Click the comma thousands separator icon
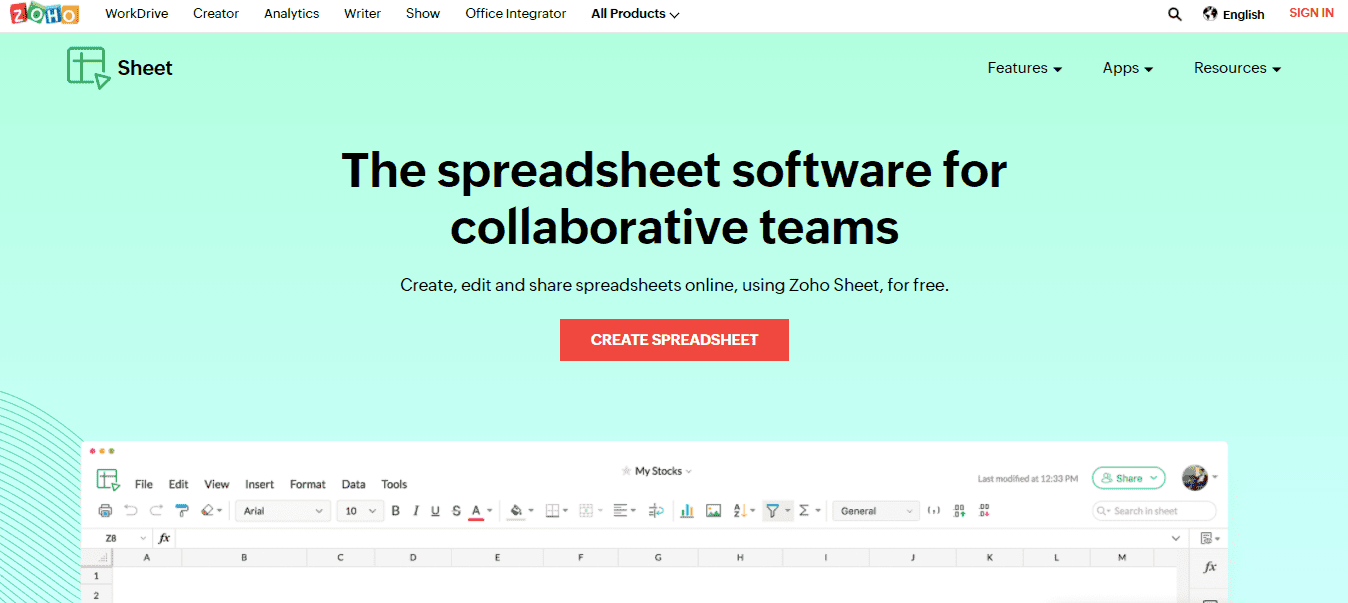This screenshot has height=603, width=1348. (x=933, y=511)
